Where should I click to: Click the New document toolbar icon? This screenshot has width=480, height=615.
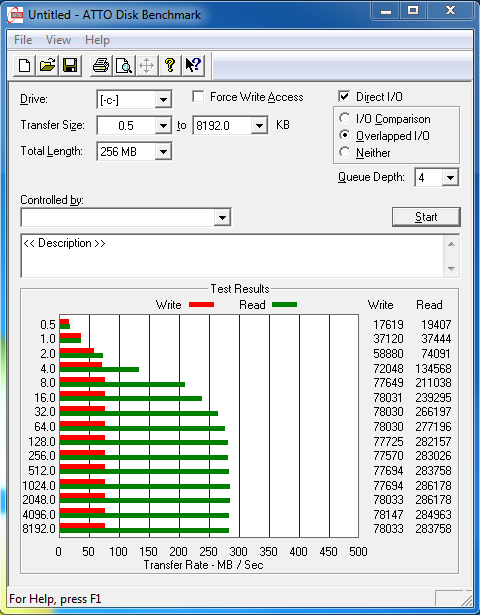point(24,65)
